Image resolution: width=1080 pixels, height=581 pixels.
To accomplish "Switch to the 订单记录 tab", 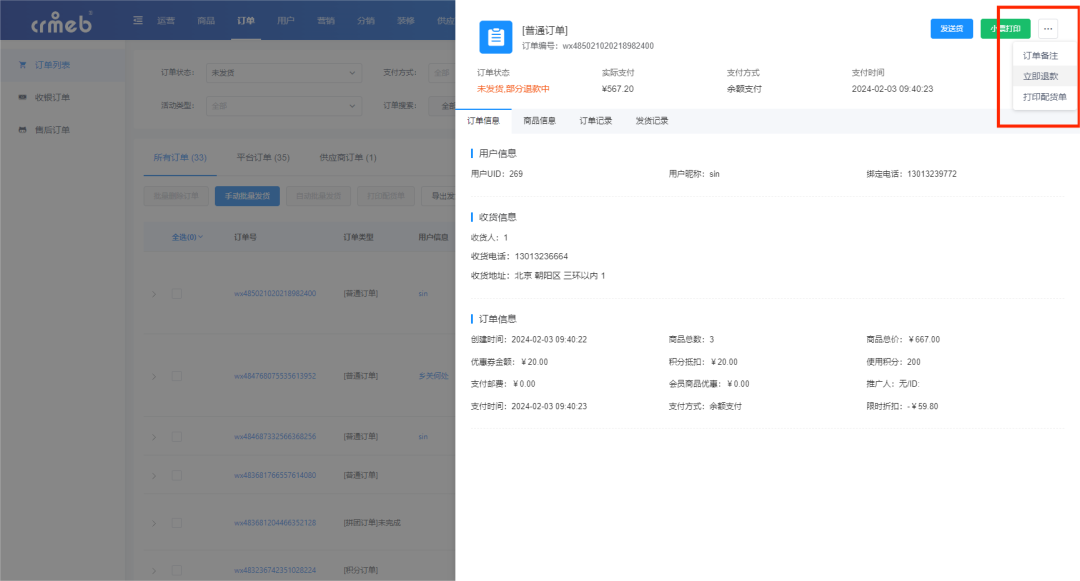I will (x=596, y=120).
